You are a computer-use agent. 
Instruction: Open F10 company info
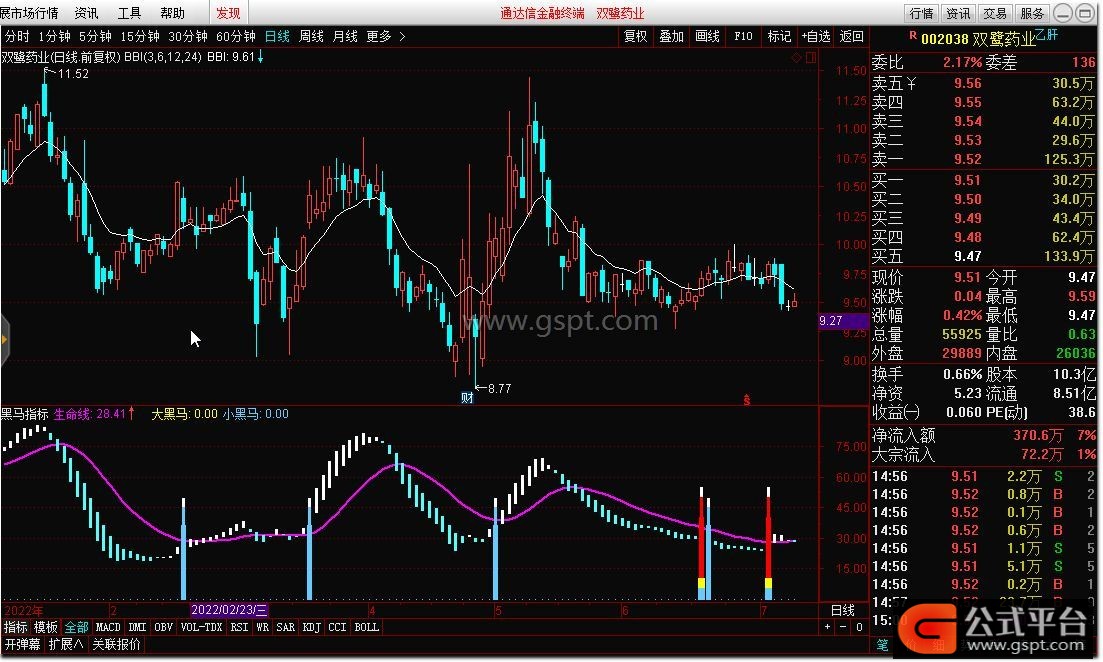tap(743, 36)
